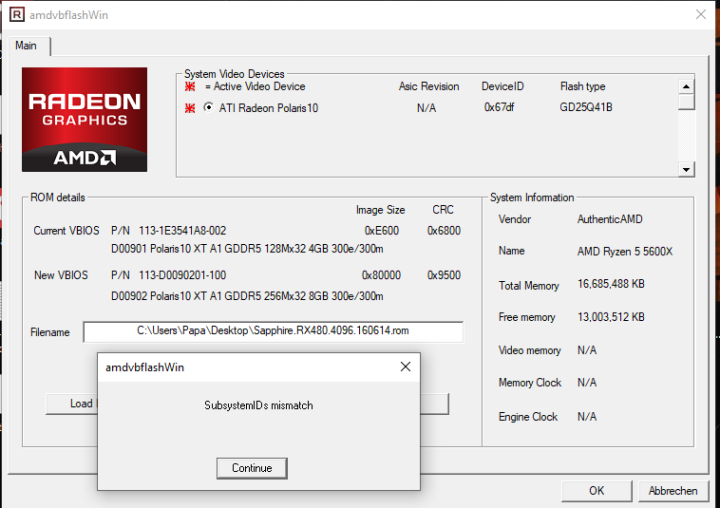Viewport: 720px width, 508px height.
Task: Click the Engine Clock N/A value
Action: click(587, 417)
